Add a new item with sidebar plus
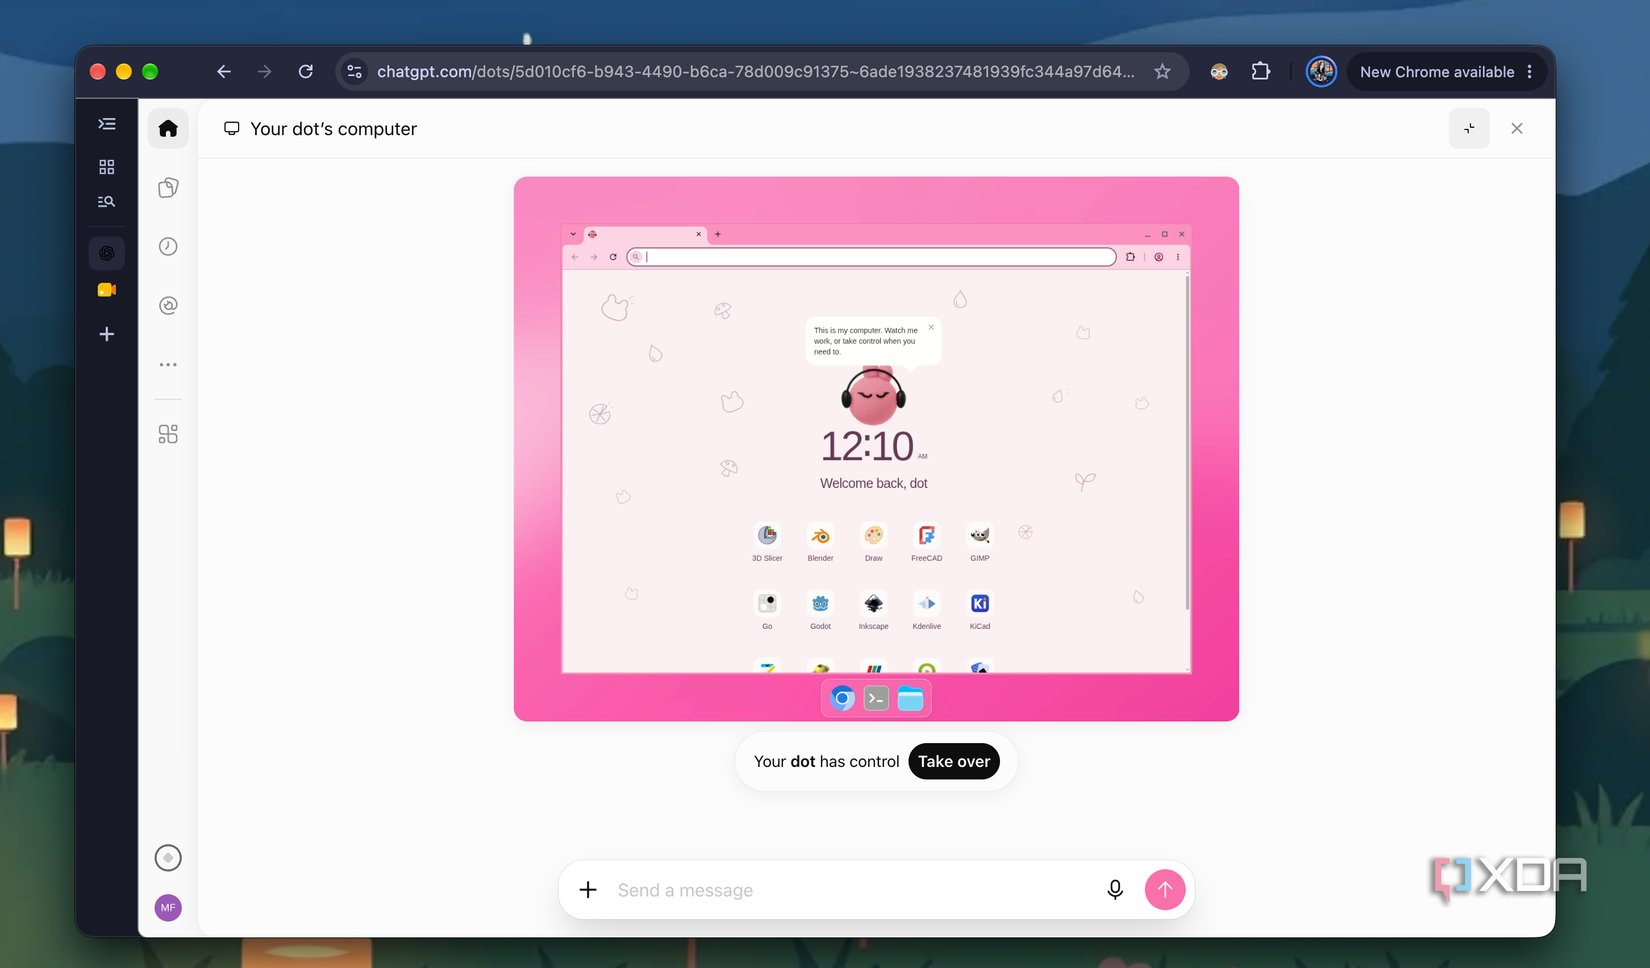Image resolution: width=1650 pixels, height=968 pixels. [x=107, y=334]
